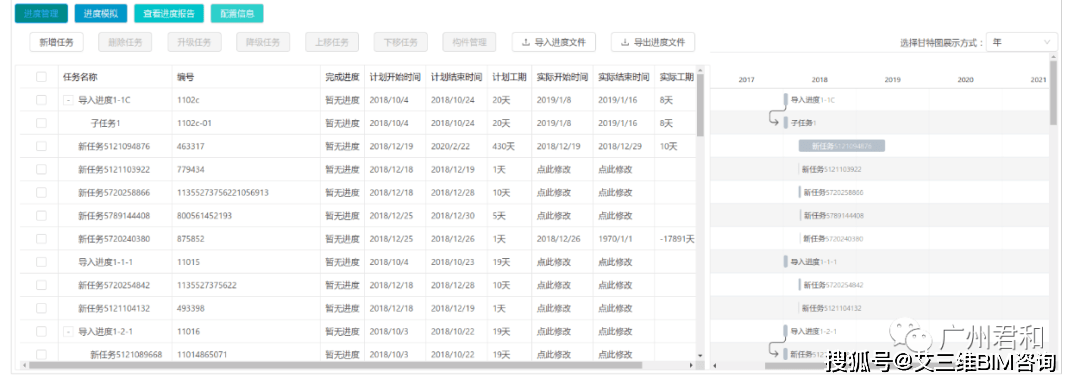Click the Gantt marker for 新任务5789144408
Viewport: 1080px width, 385px height.
click(x=800, y=216)
